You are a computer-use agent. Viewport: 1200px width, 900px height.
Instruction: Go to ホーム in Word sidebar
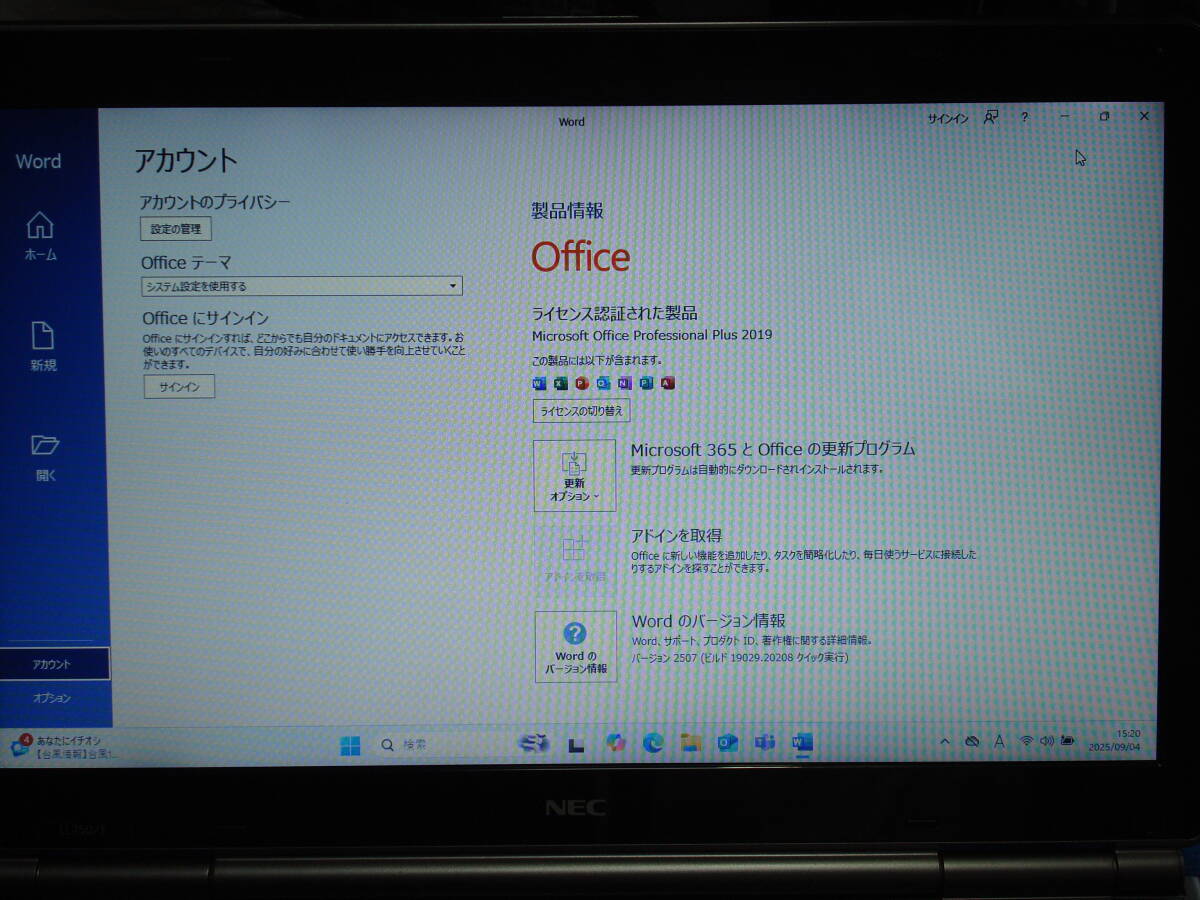(x=40, y=237)
